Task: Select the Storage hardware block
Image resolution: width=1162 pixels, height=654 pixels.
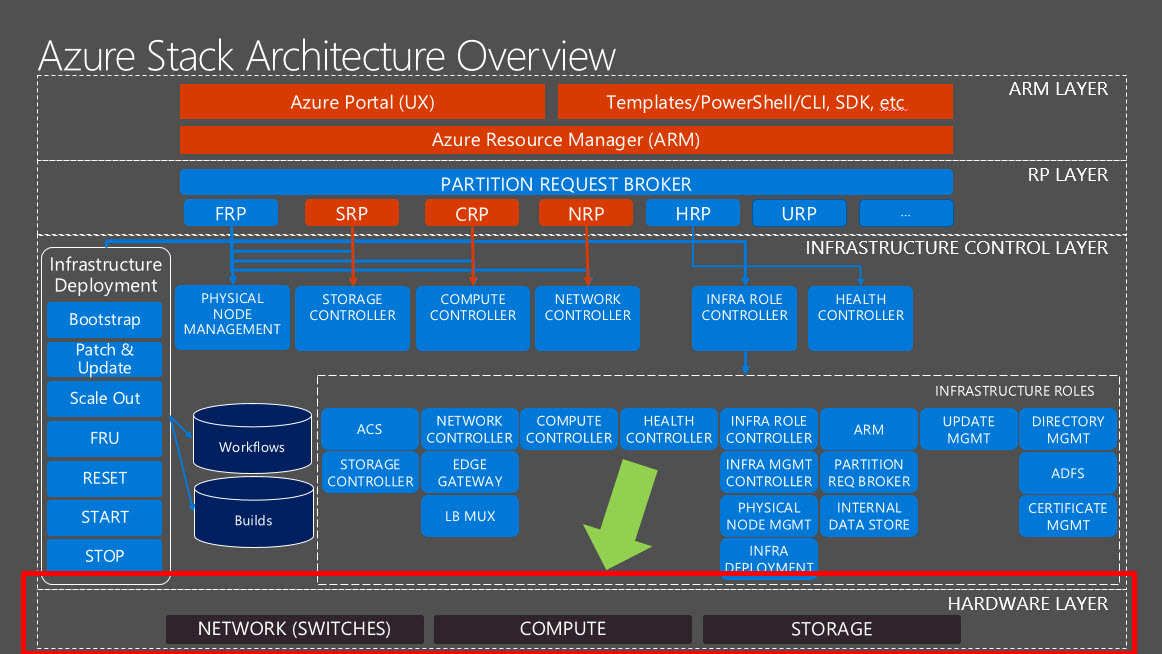Action: [x=831, y=629]
